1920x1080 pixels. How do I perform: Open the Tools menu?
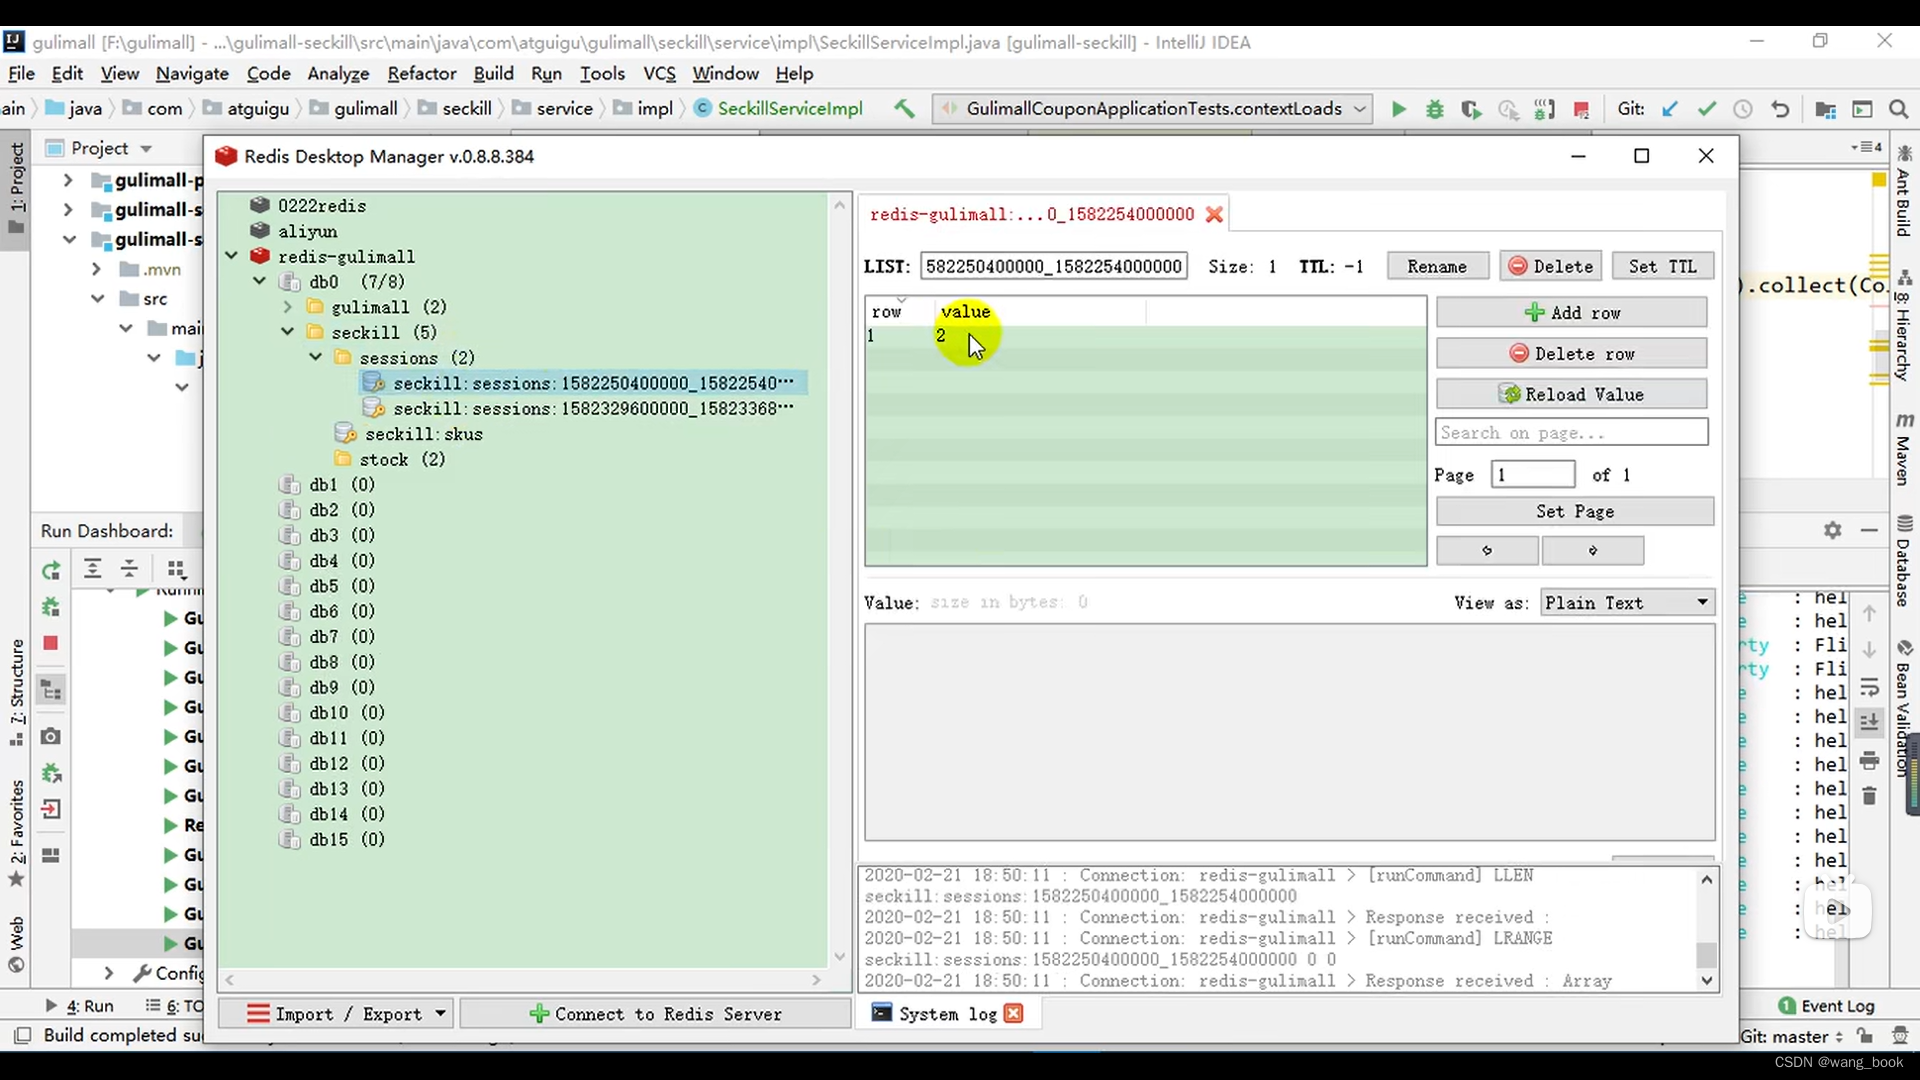pyautogui.click(x=602, y=73)
